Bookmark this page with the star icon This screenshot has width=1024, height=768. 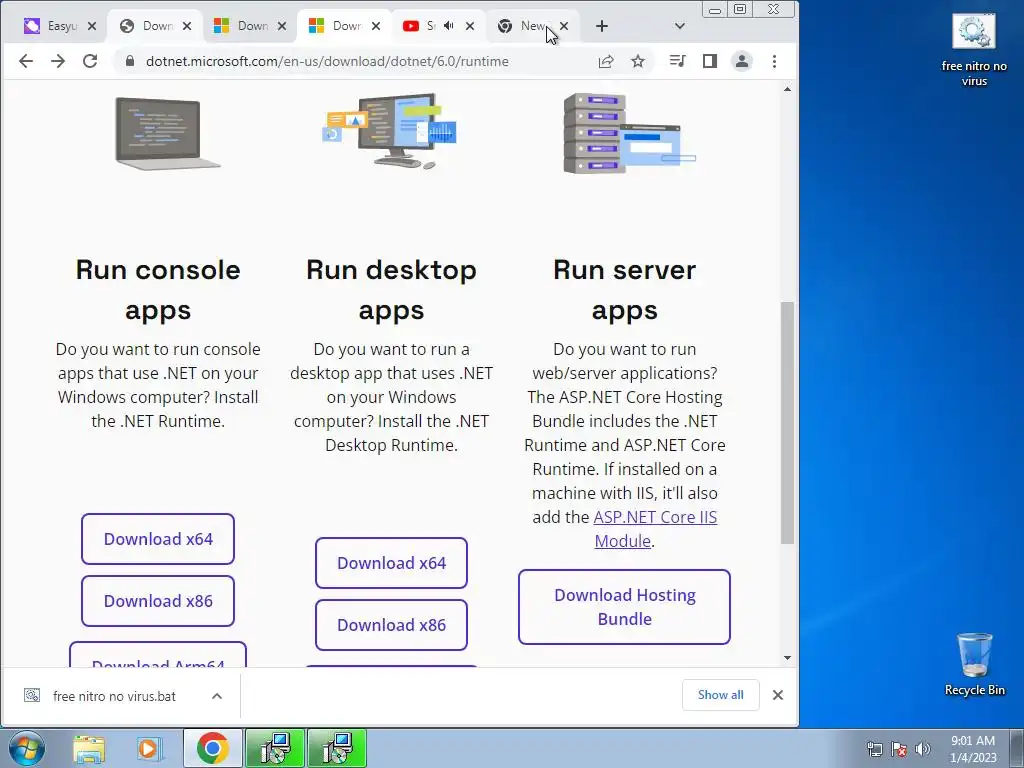point(638,61)
